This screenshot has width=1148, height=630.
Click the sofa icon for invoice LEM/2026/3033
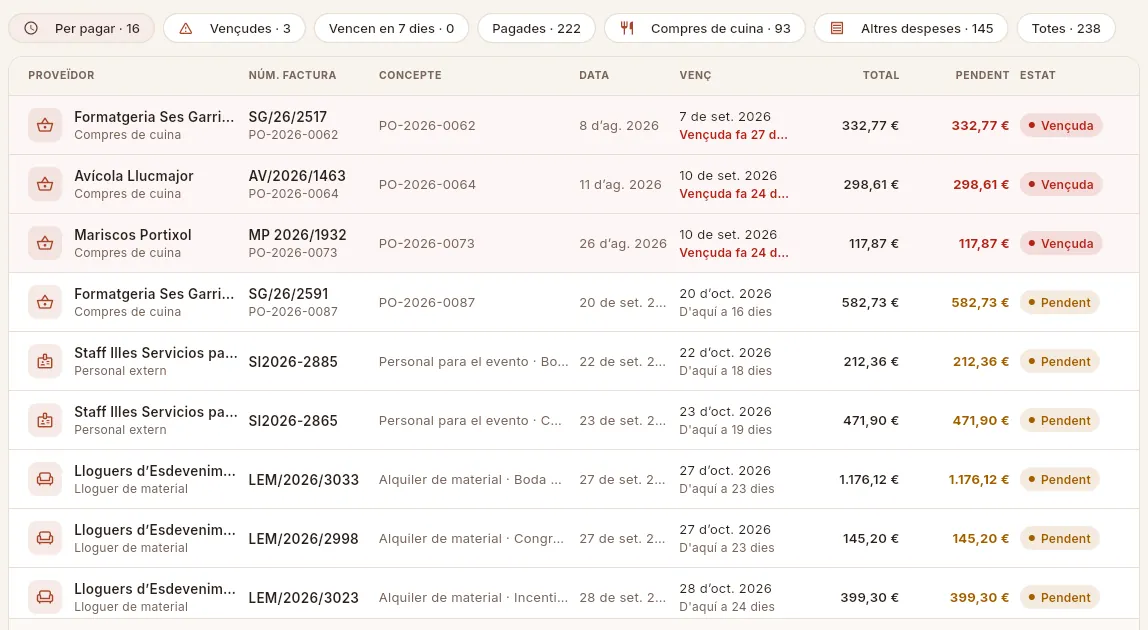pos(45,479)
